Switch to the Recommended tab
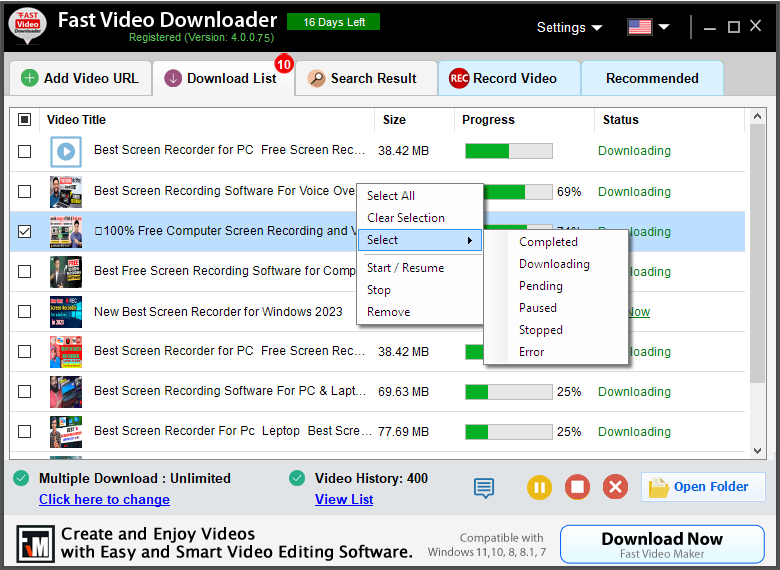 tap(652, 78)
